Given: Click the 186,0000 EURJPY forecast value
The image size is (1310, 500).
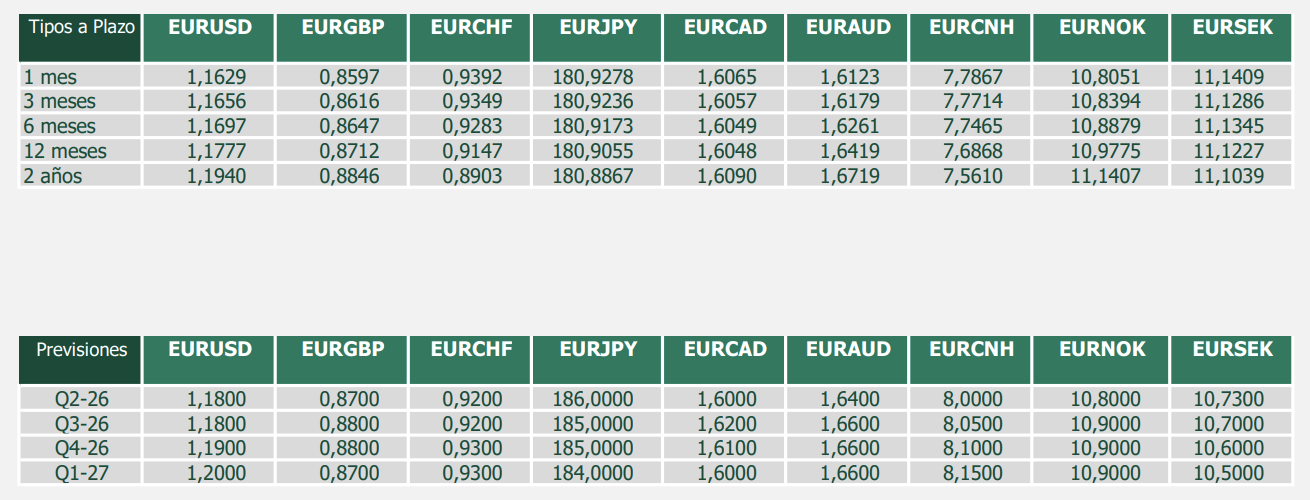Looking at the screenshot, I should coord(593,399).
